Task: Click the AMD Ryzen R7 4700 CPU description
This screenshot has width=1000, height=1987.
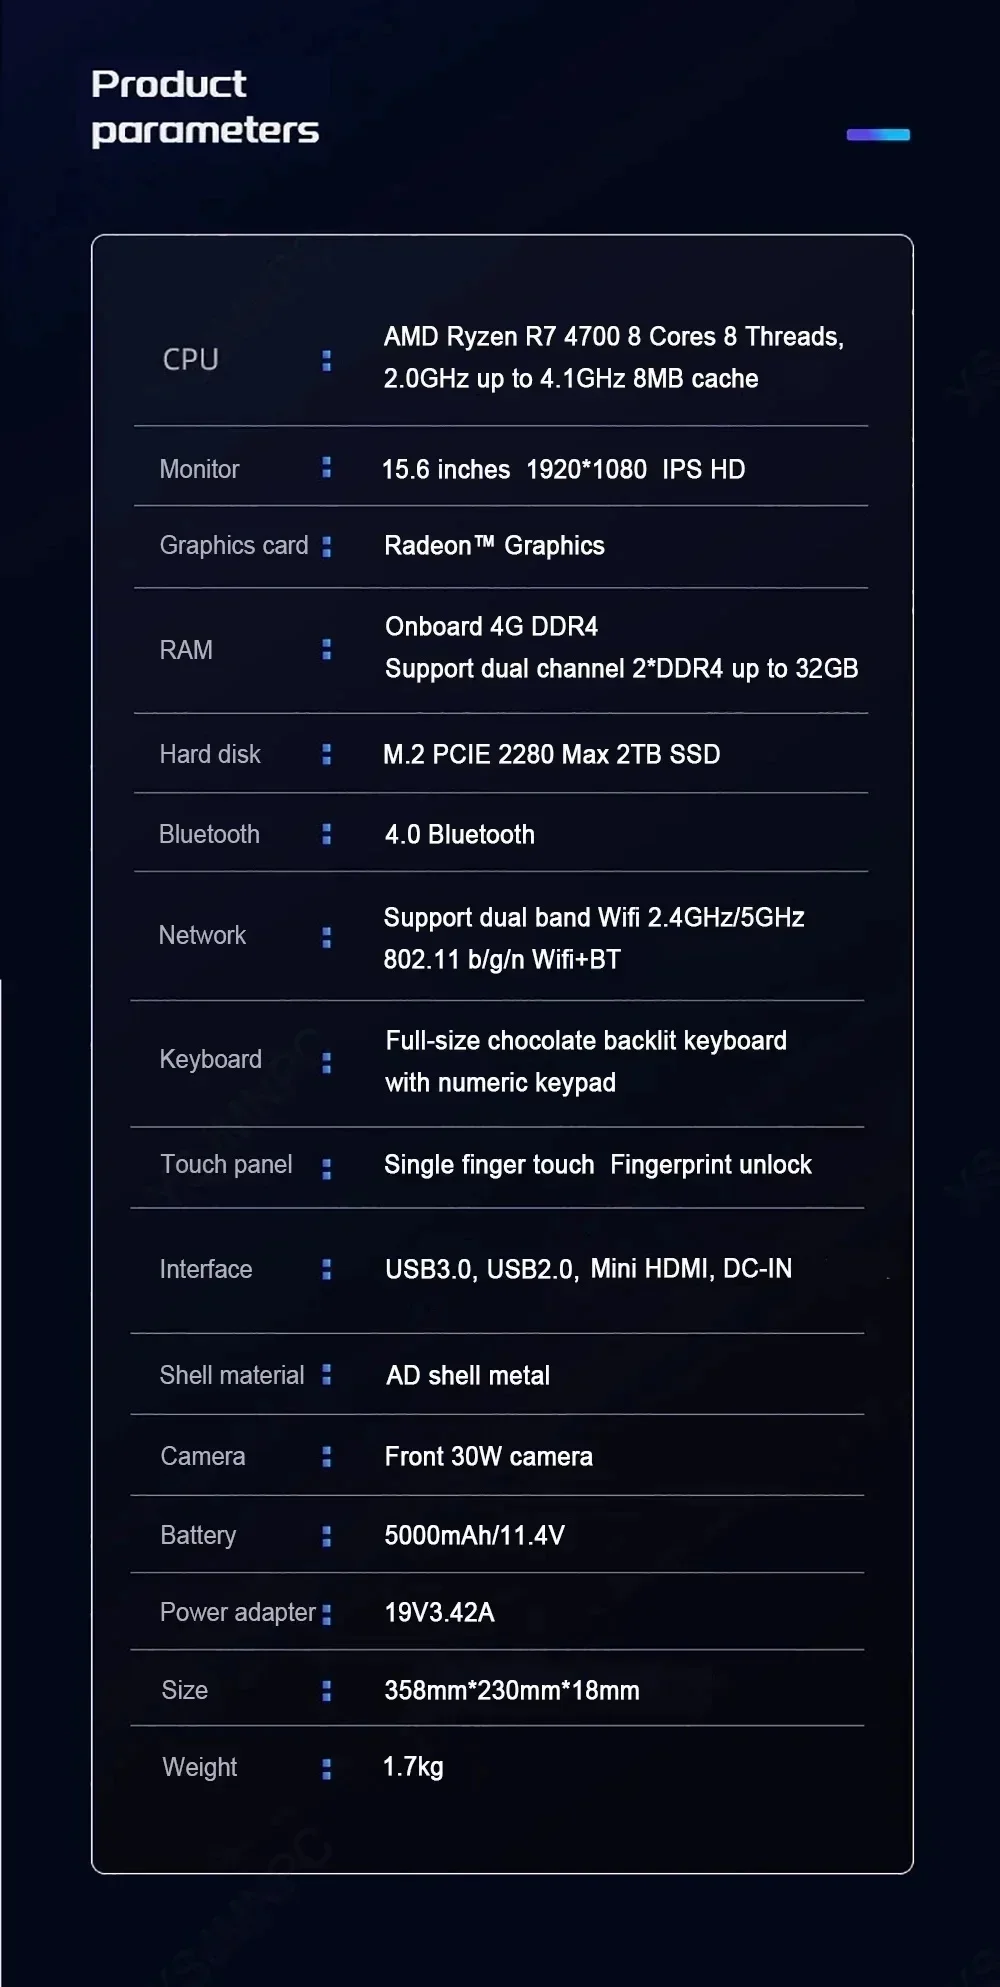Action: 613,357
